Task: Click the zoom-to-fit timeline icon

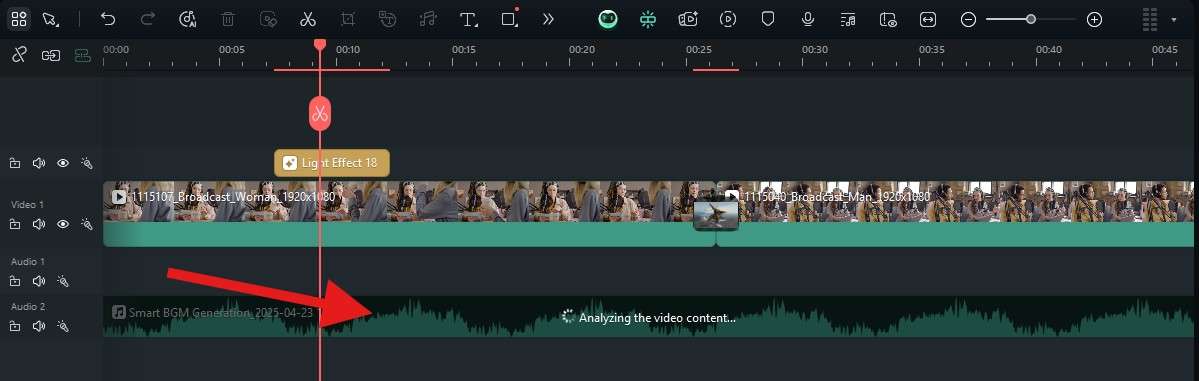Action: pyautogui.click(x=928, y=19)
